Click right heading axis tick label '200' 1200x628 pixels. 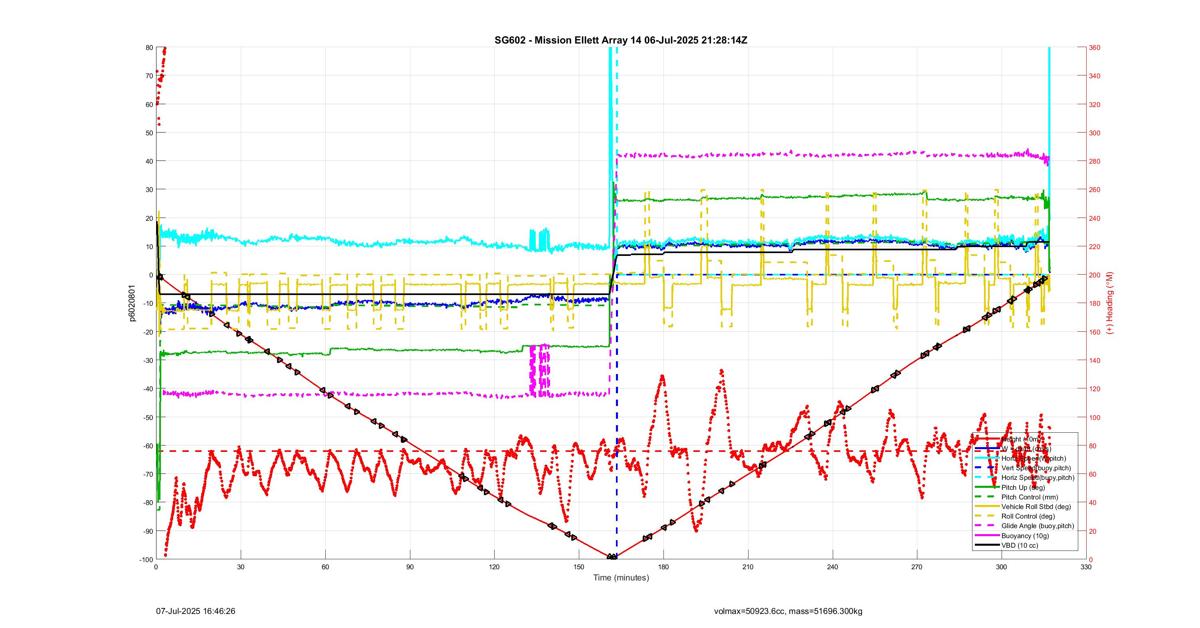pos(1095,275)
